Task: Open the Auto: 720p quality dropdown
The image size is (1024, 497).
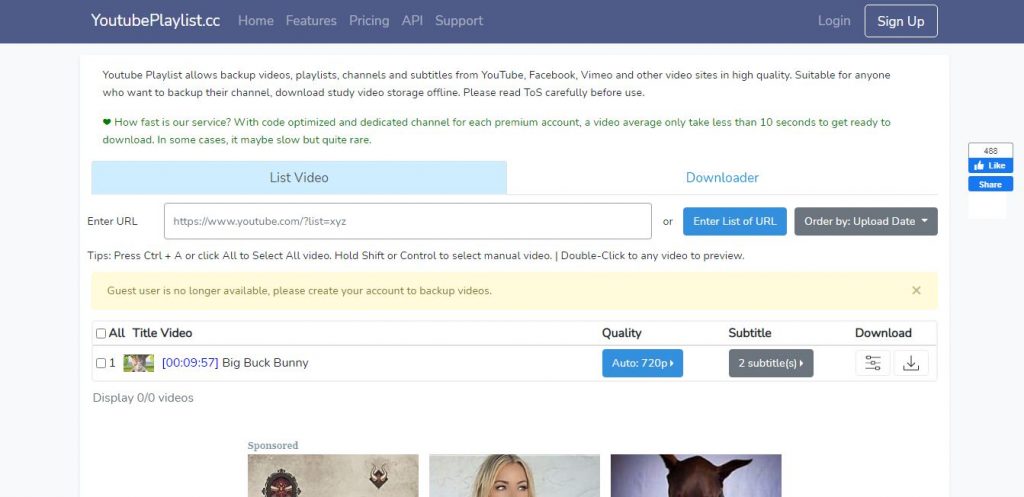Action: point(642,363)
